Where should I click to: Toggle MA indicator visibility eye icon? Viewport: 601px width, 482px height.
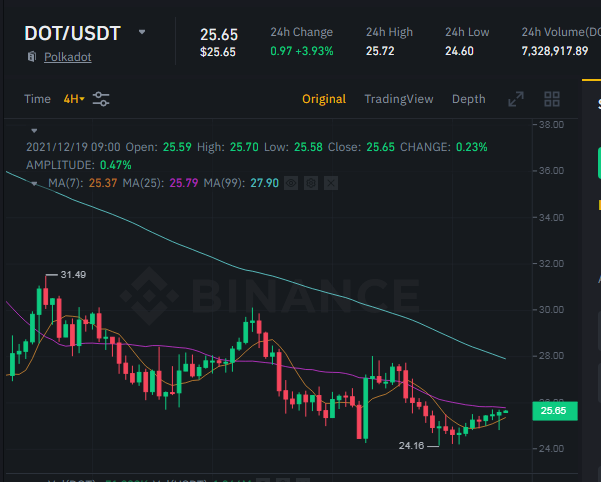coord(291,183)
